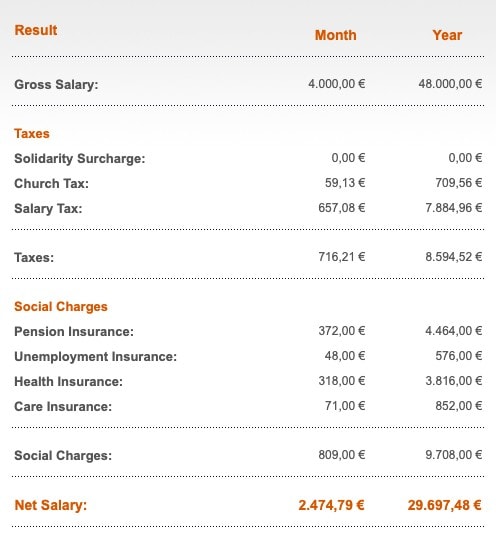
Task: Click yearly gross salary 48.000,00 €
Action: 450,84
